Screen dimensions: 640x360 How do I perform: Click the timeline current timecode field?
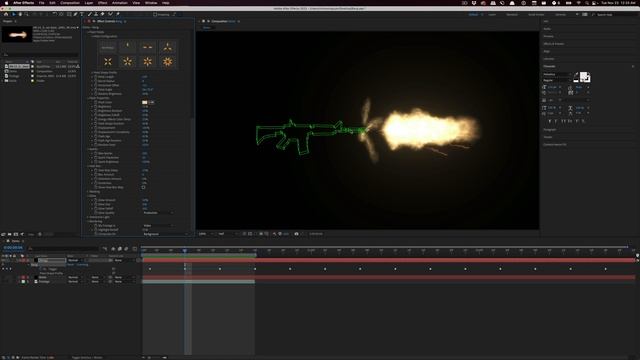(13, 248)
